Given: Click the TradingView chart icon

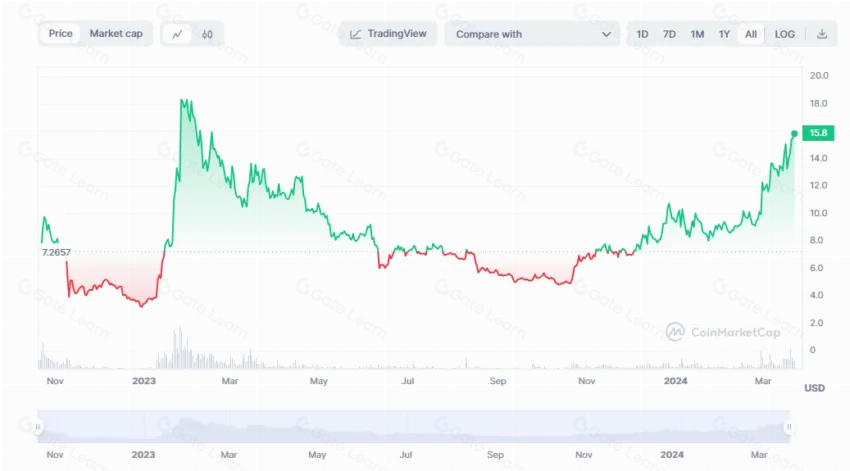Looking at the screenshot, I should [355, 34].
